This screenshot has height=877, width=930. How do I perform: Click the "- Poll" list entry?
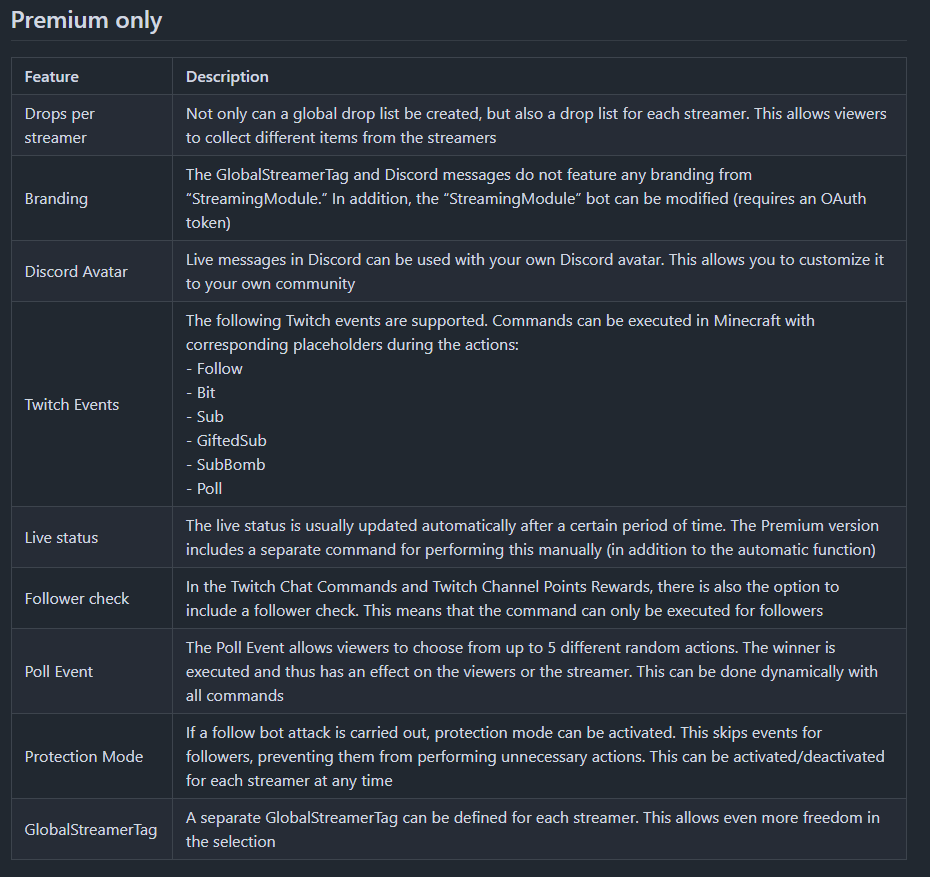coord(204,489)
